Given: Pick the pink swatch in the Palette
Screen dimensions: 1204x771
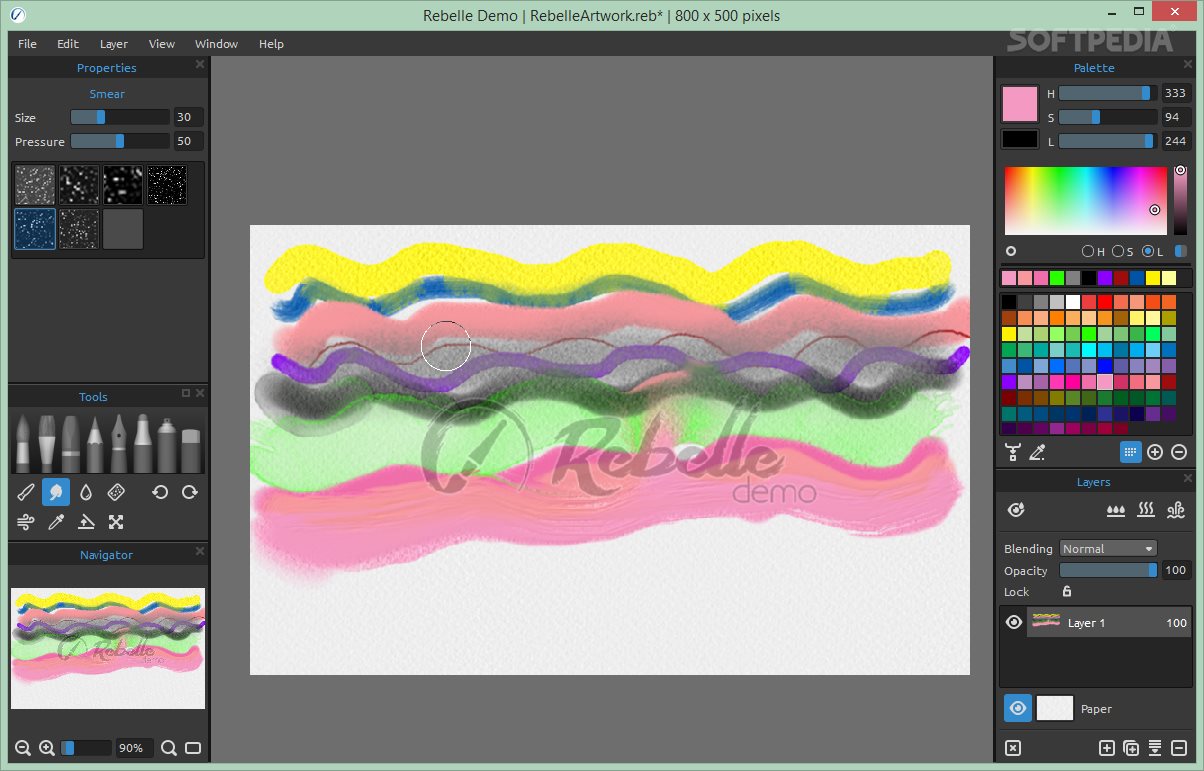Looking at the screenshot, I should [x=1009, y=277].
